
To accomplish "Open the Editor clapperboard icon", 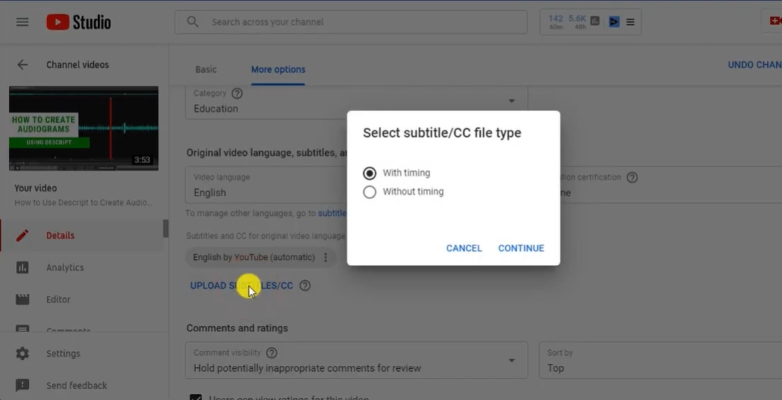I will (22, 299).
